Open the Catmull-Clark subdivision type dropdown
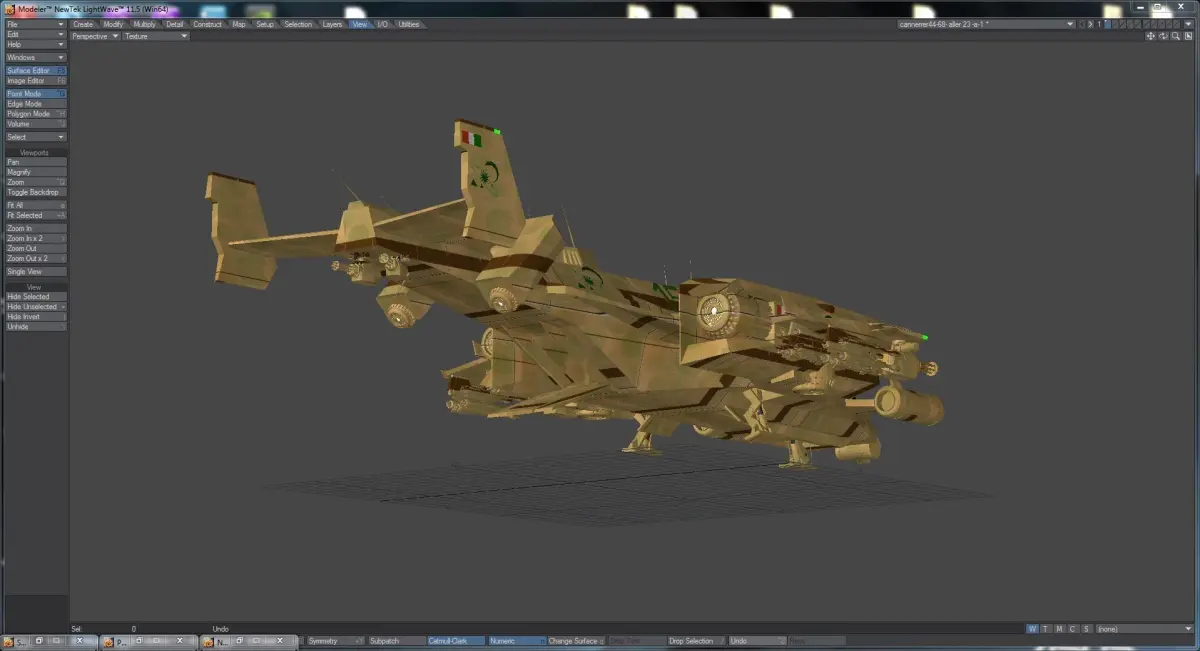The width and height of the screenshot is (1200, 651). [x=456, y=641]
